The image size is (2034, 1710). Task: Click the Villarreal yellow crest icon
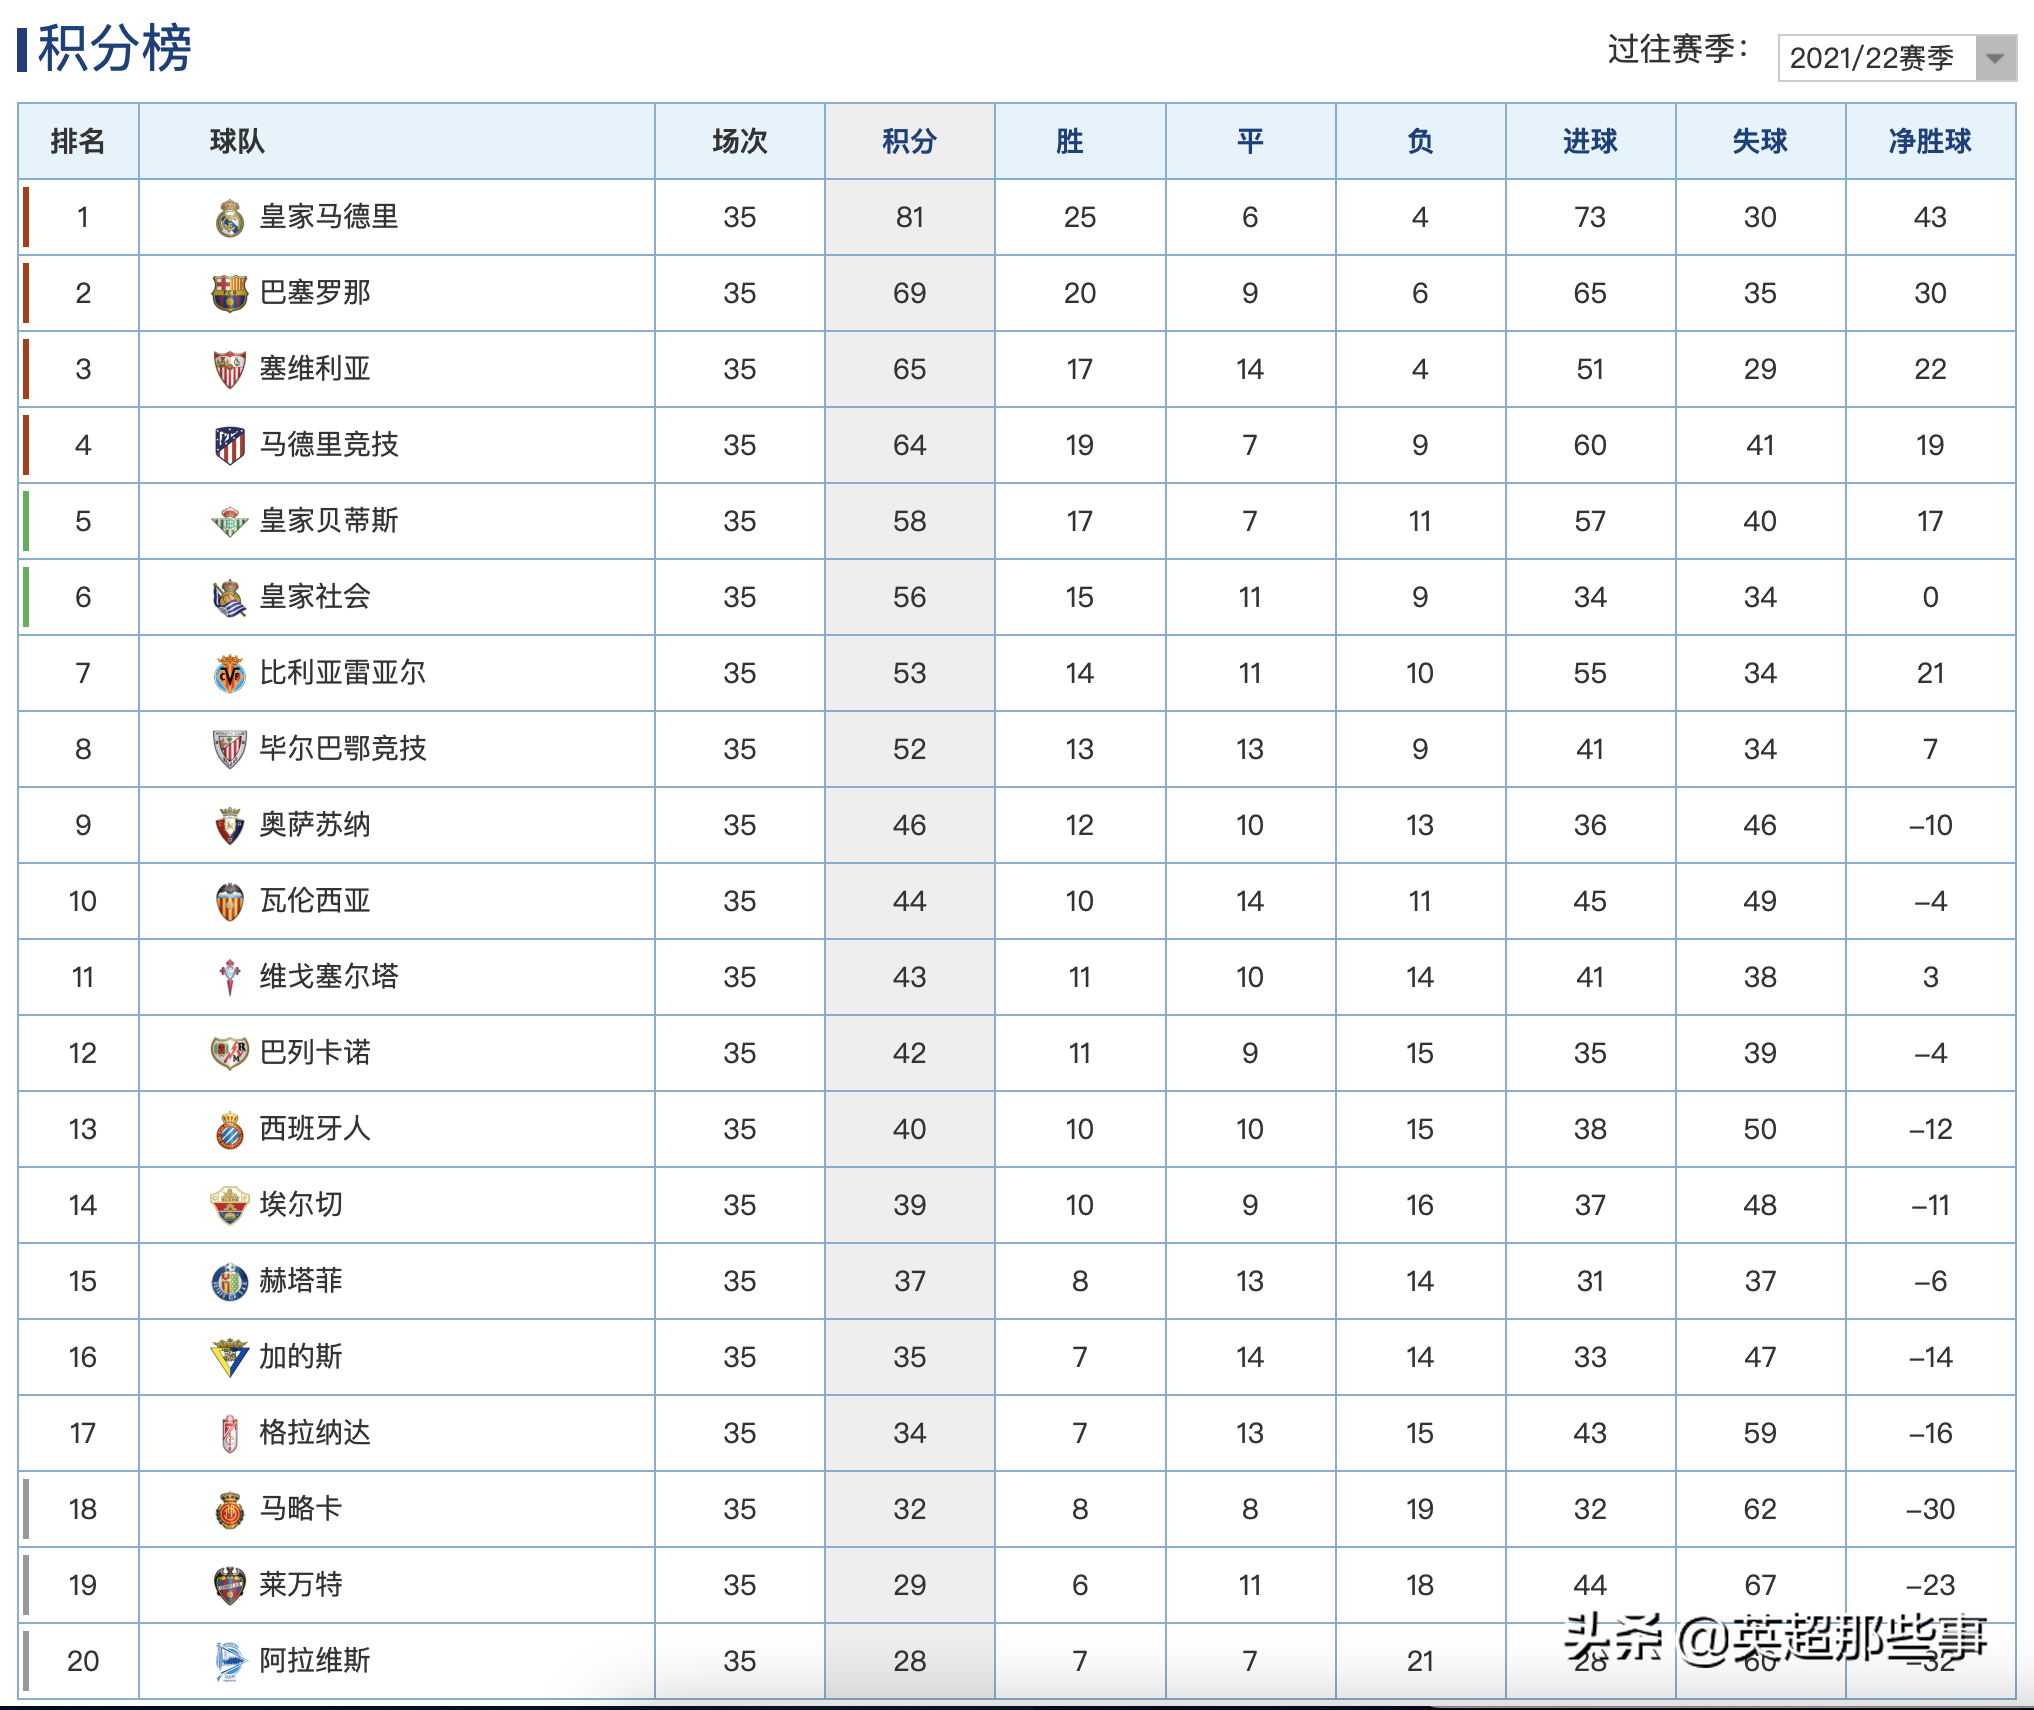pyautogui.click(x=230, y=674)
